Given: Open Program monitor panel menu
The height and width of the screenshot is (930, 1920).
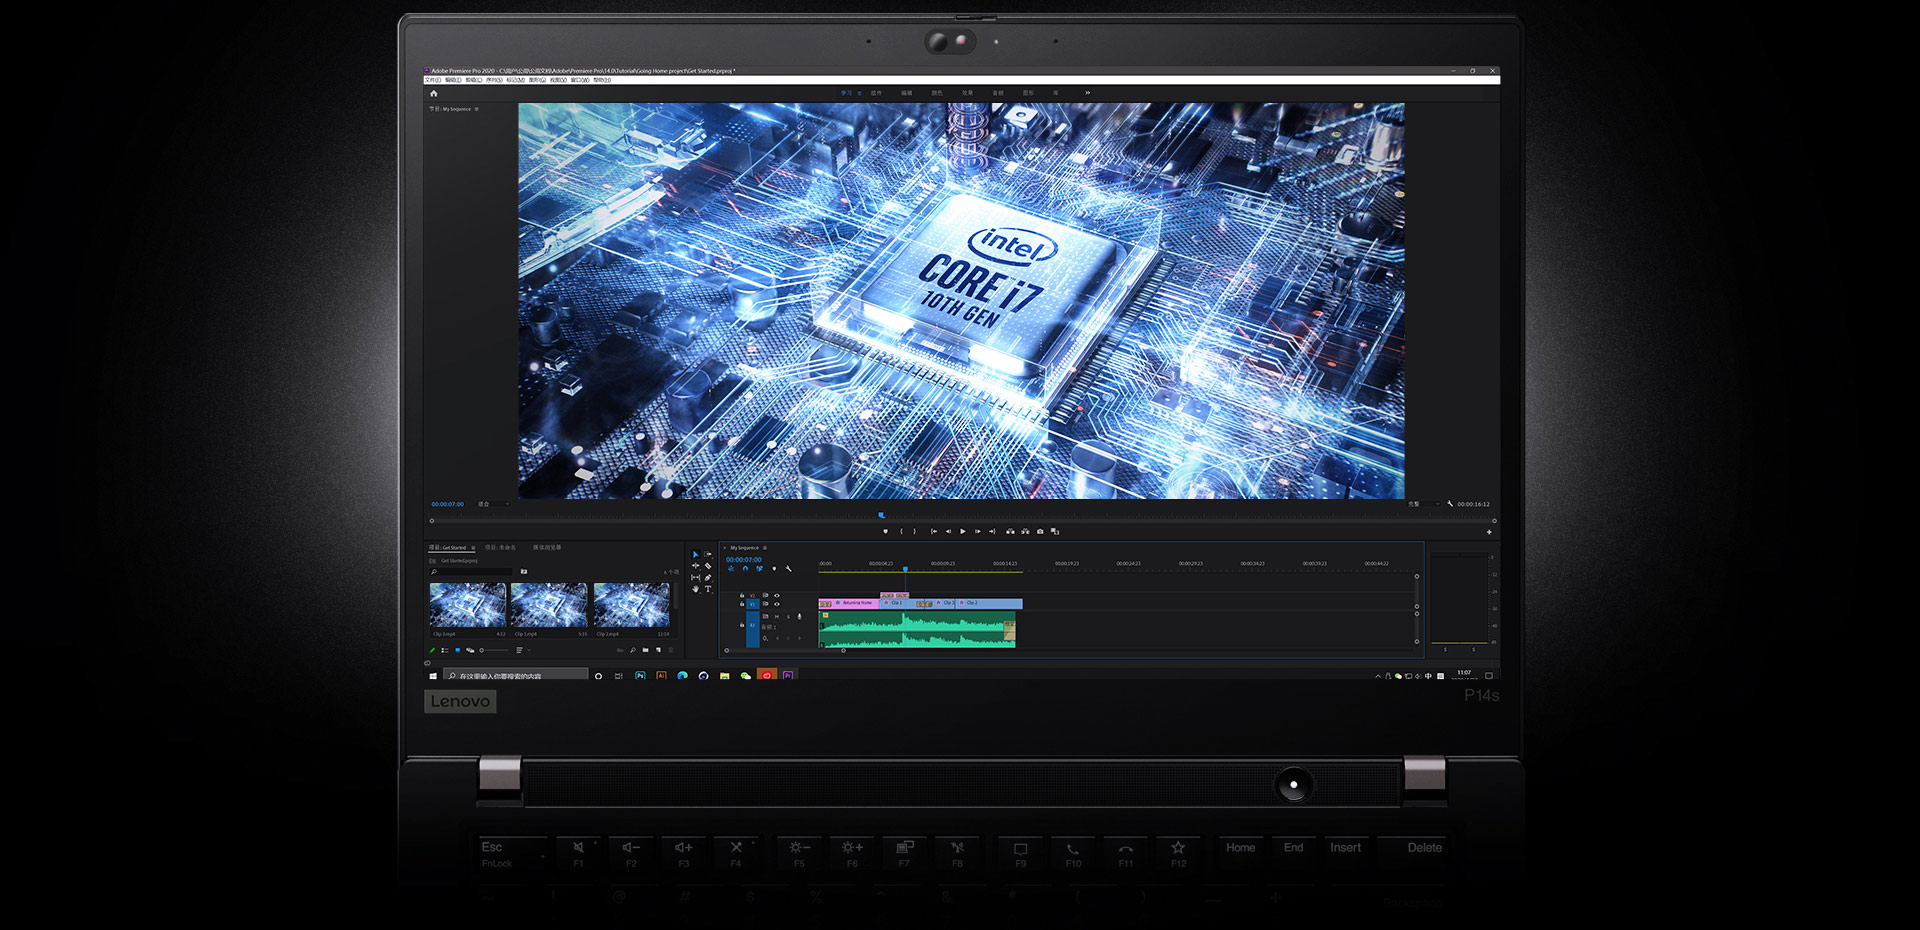Looking at the screenshot, I should coord(477,109).
